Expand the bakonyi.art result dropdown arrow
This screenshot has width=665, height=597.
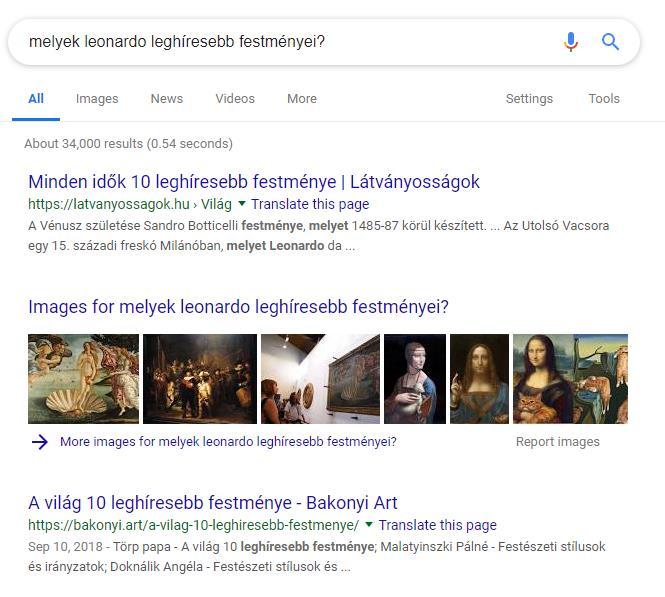pos(369,524)
